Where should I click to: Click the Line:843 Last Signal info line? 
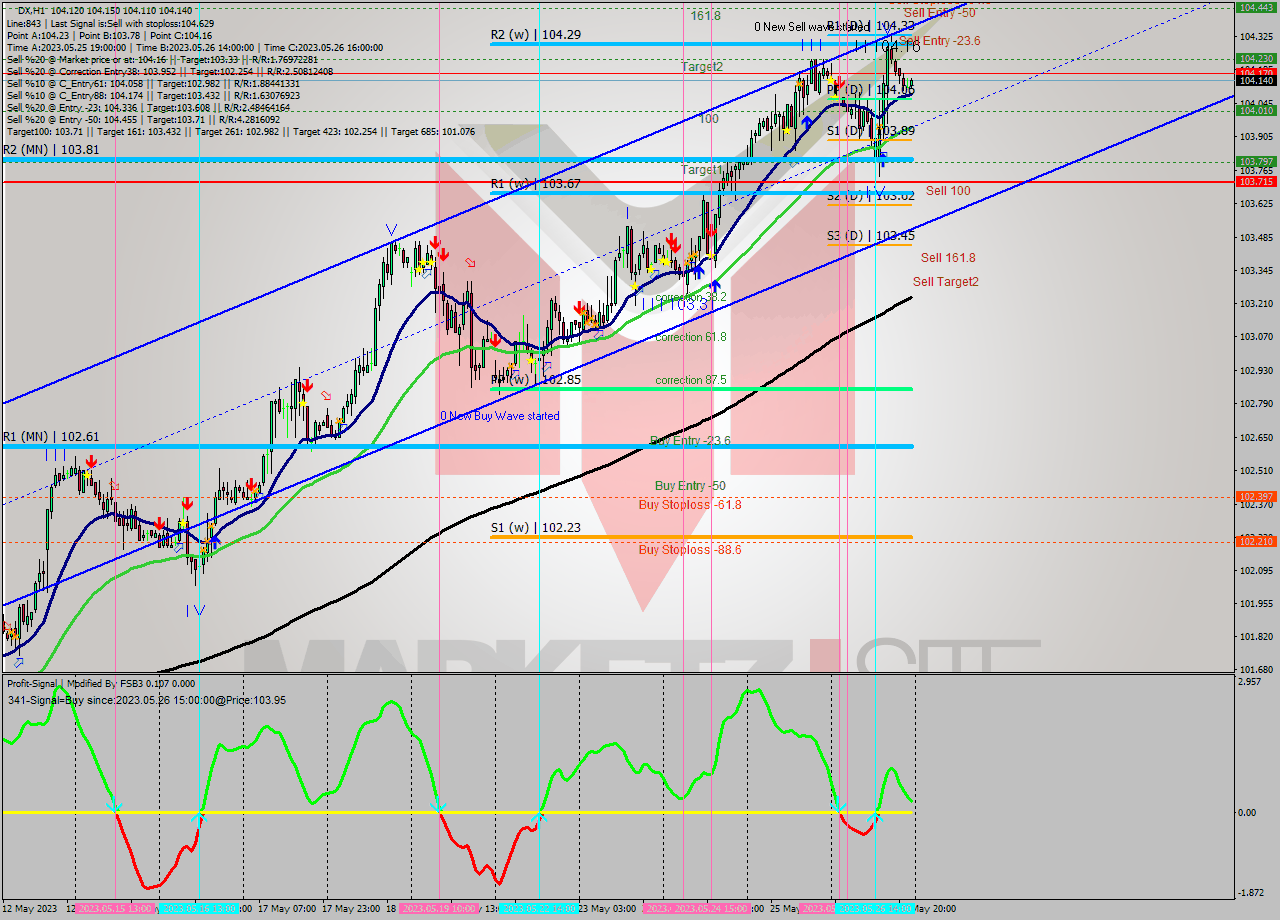click(110, 23)
